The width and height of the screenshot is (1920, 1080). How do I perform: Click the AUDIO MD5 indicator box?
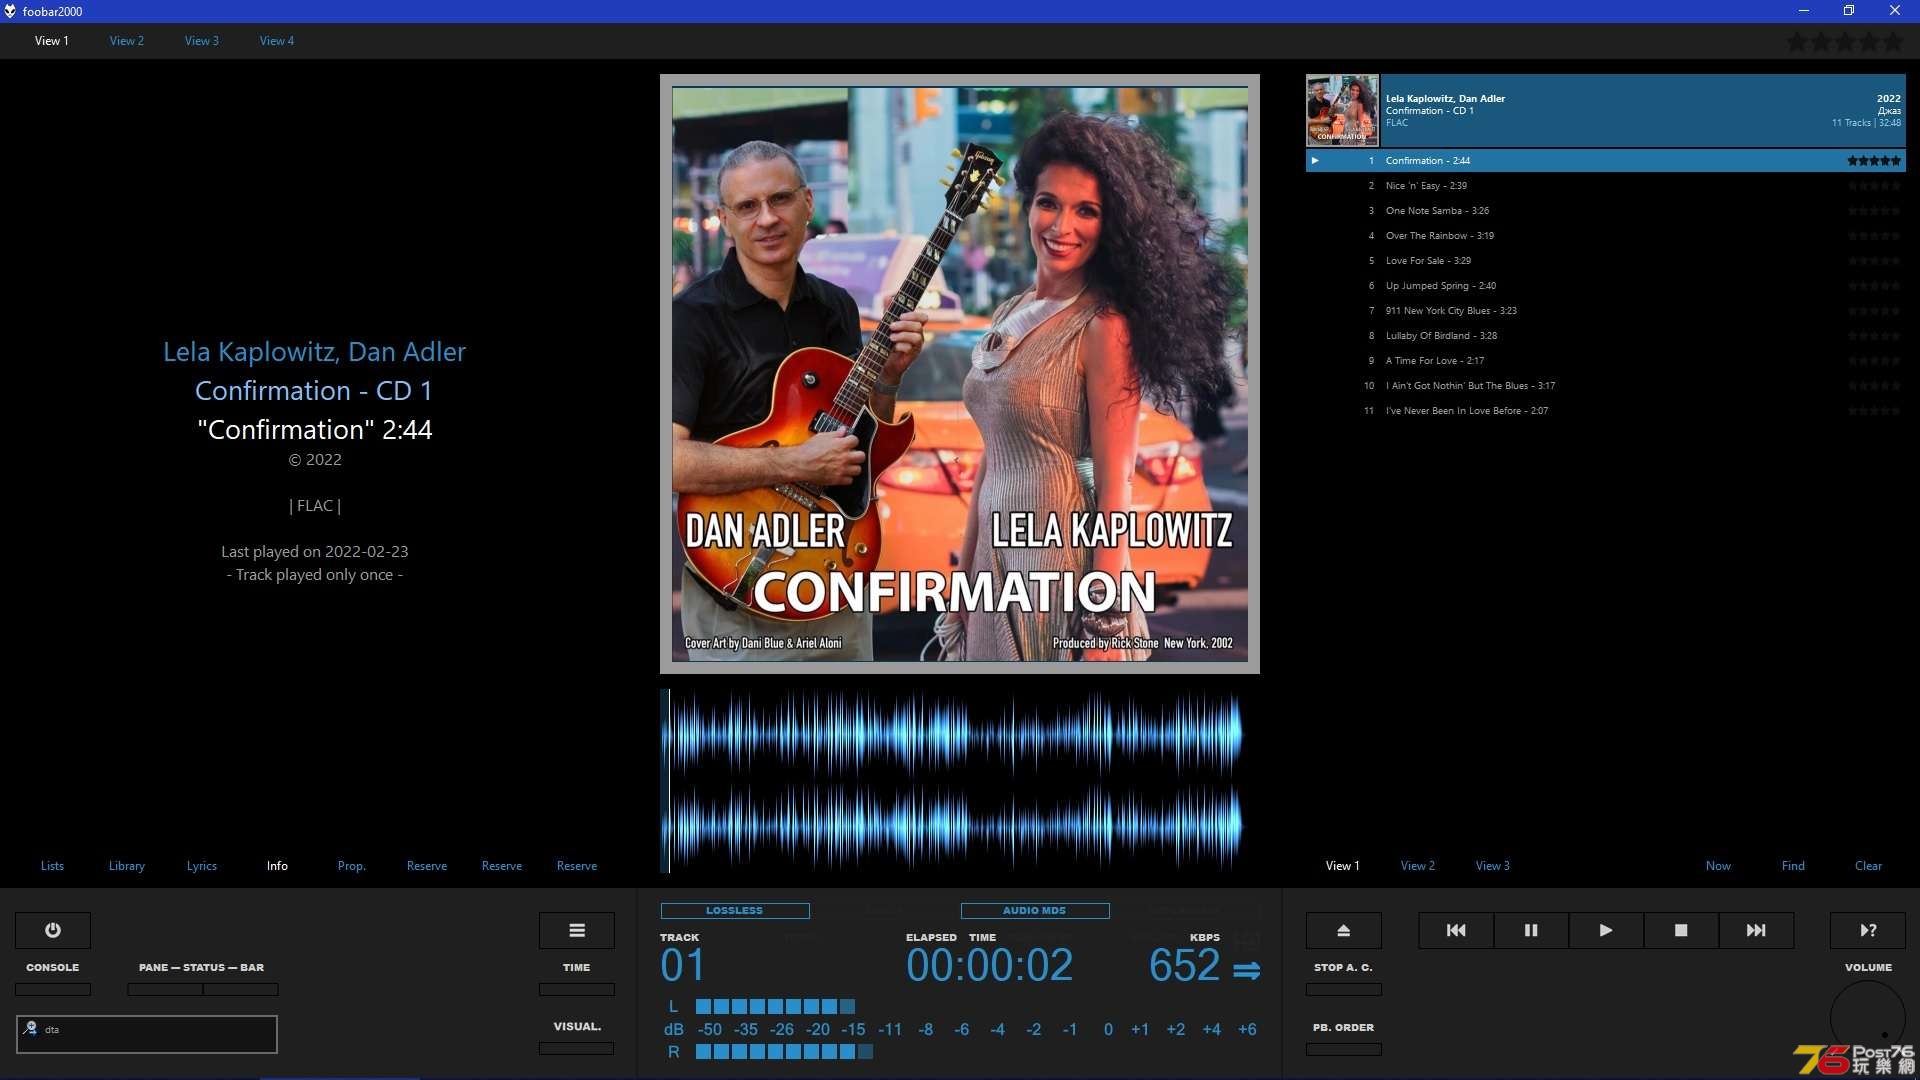click(1035, 911)
